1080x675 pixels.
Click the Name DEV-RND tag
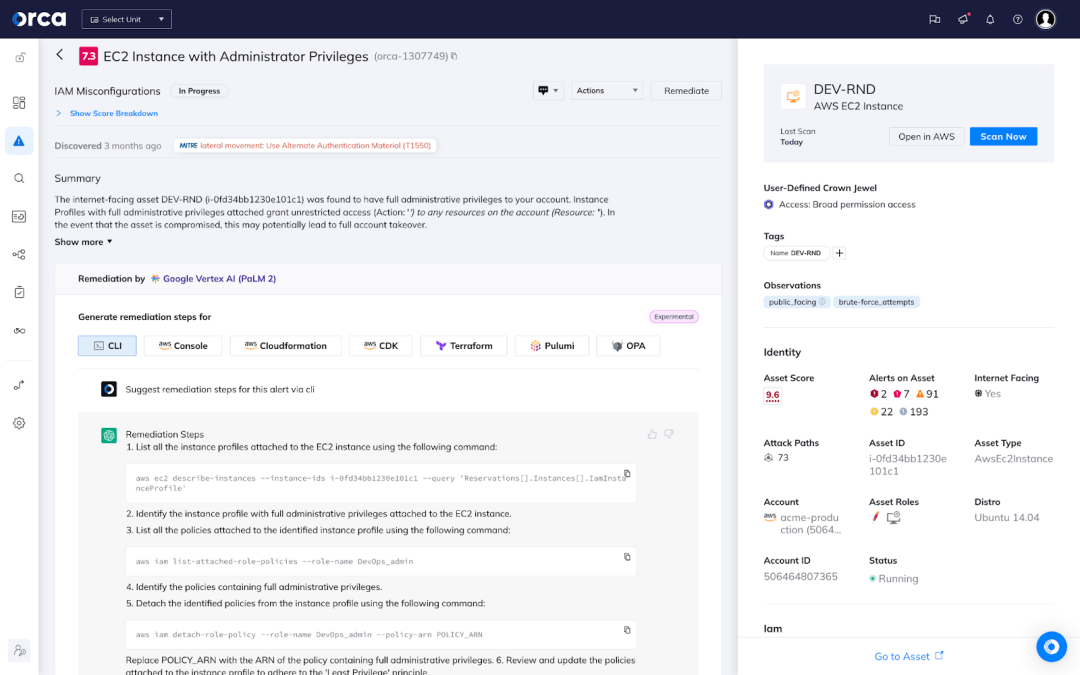(796, 253)
